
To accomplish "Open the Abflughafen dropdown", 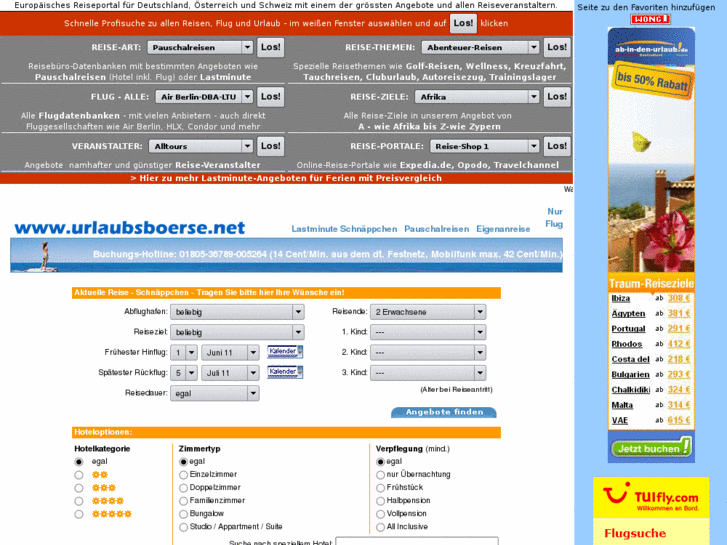I will 237,312.
